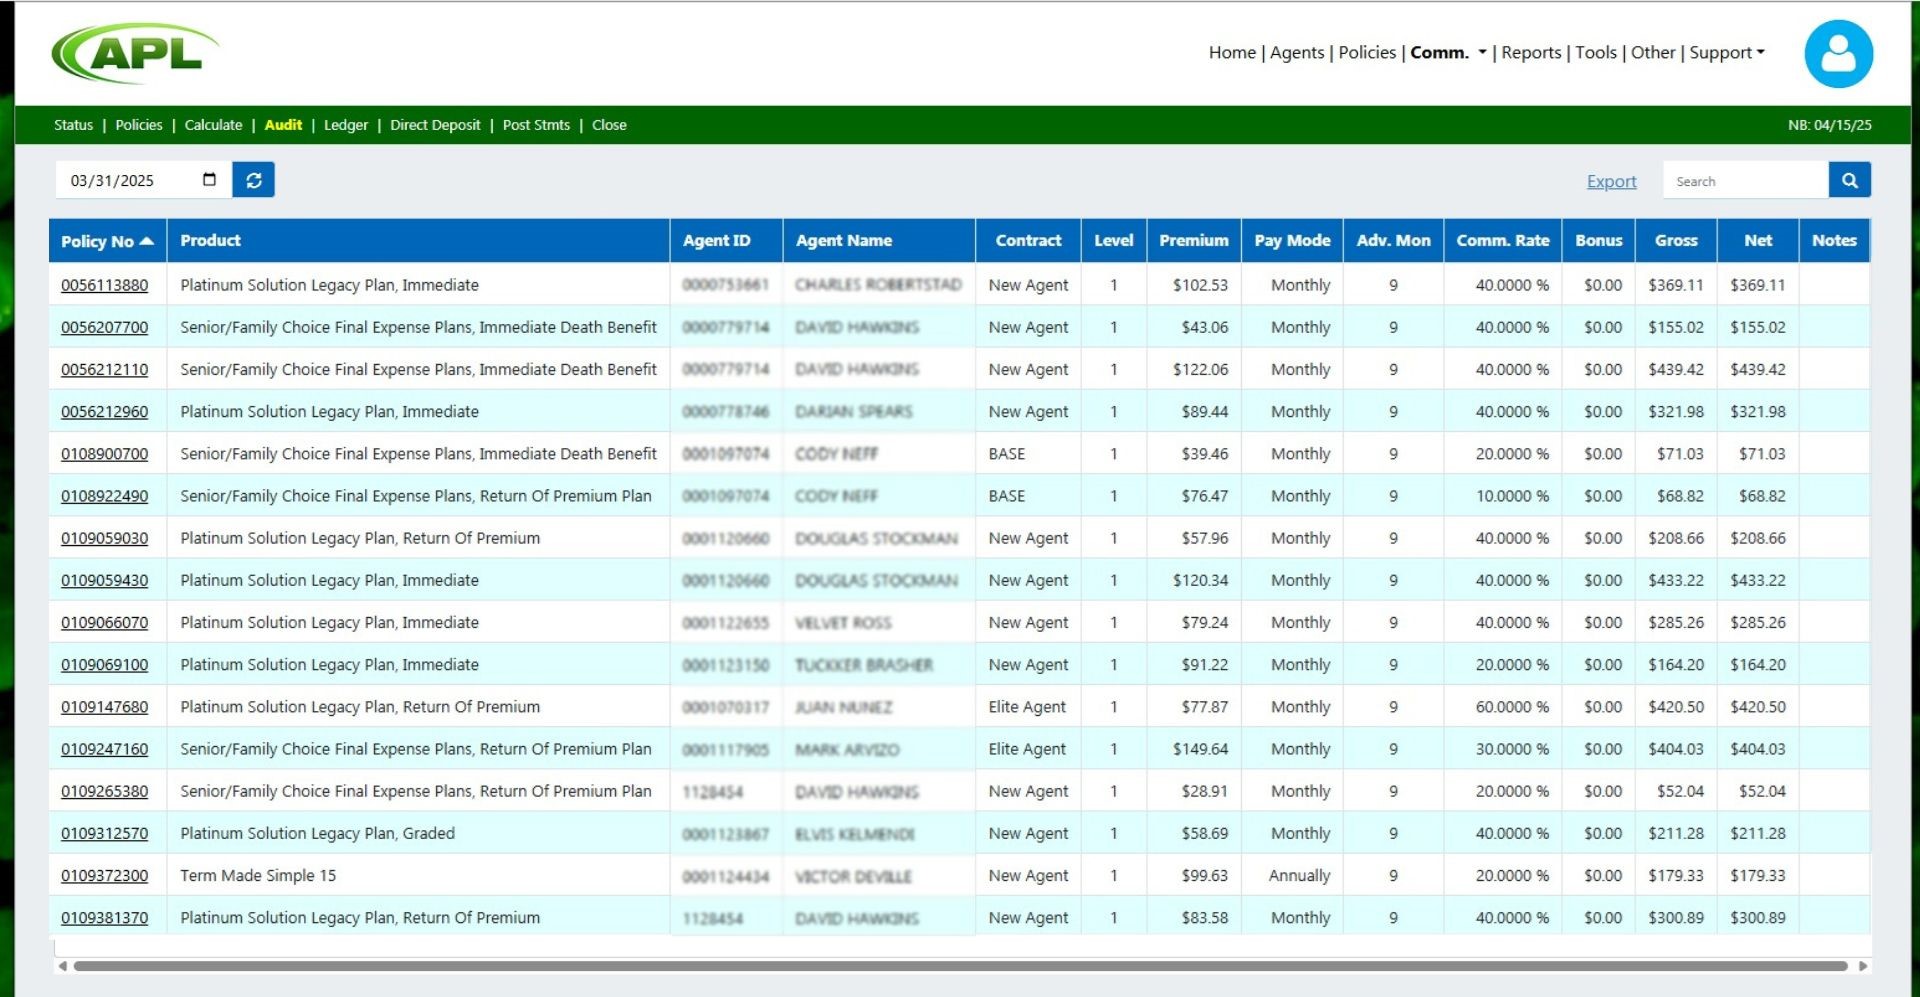
Task: Click the magnifier search button
Action: pos(1849,181)
